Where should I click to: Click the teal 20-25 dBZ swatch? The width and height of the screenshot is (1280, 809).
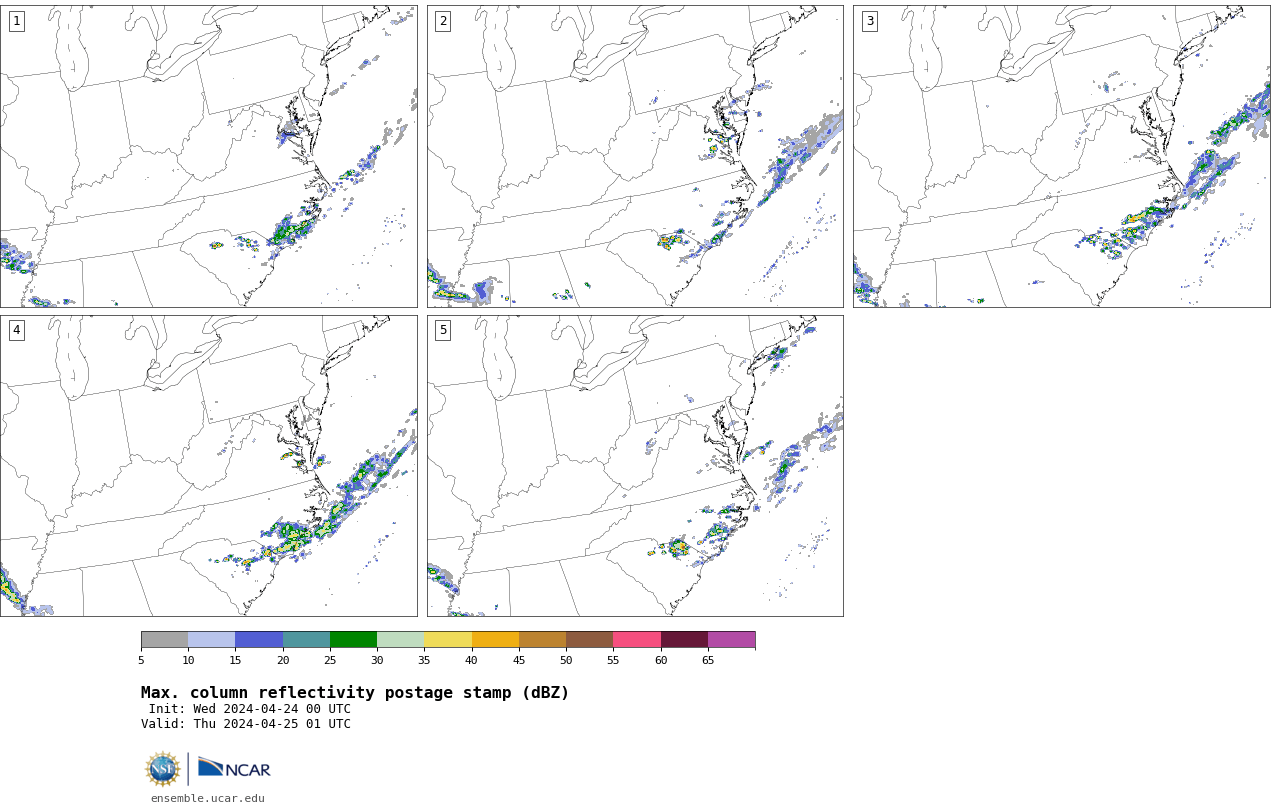(x=306, y=640)
